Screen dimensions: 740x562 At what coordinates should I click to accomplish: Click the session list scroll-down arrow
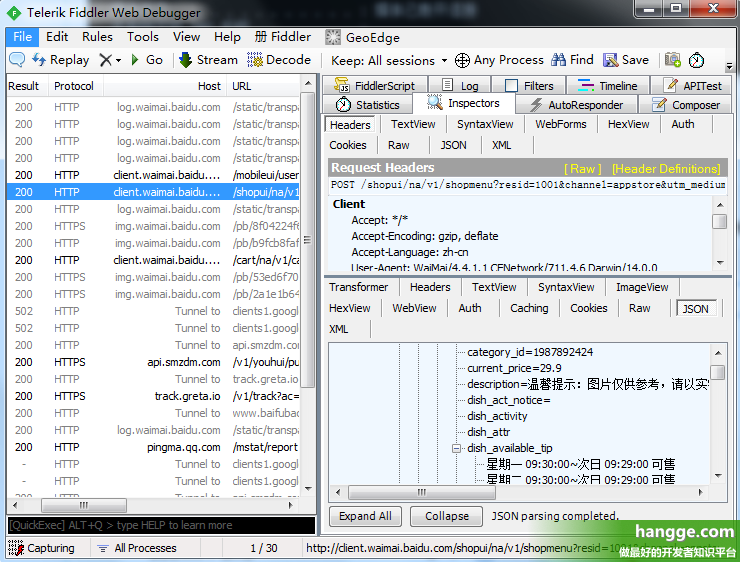click(309, 489)
